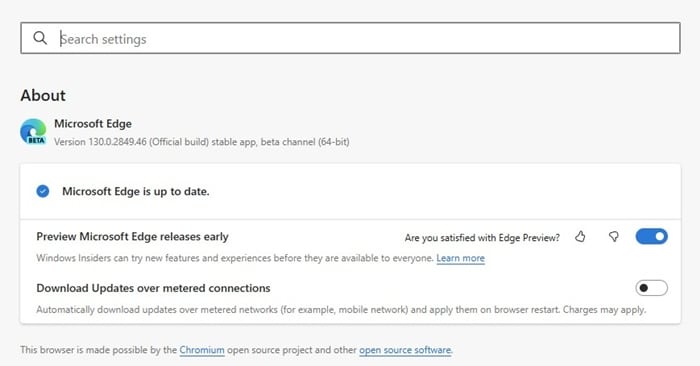Click the Search settings input field
This screenshot has width=700, height=366.
coord(350,38)
